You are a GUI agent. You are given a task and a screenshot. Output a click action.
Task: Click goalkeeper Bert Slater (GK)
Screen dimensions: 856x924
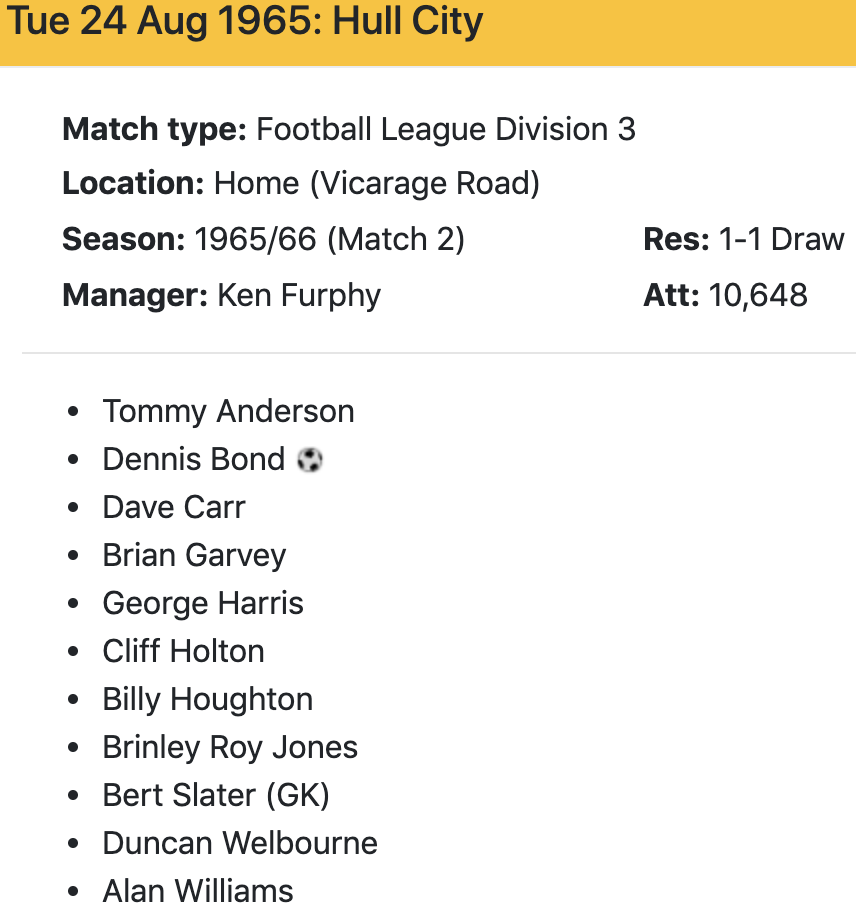tap(216, 795)
